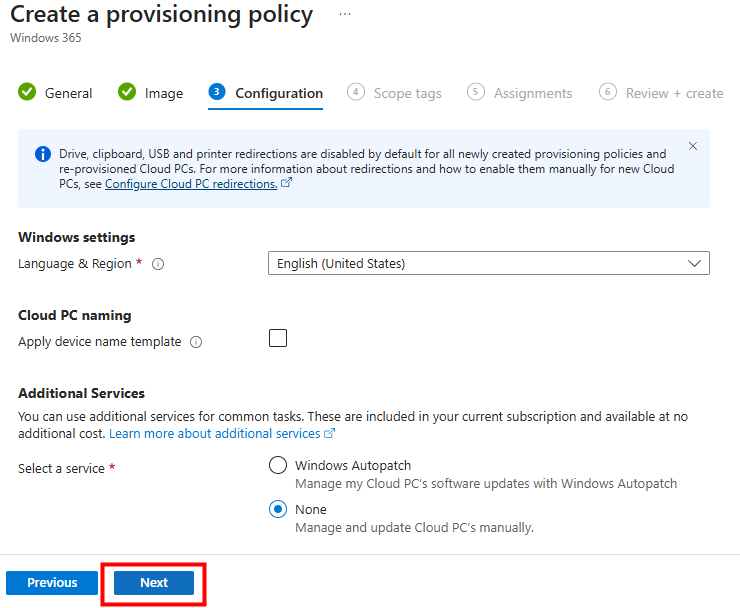
Task: Dismiss the redirections info banner
Action: (x=693, y=146)
